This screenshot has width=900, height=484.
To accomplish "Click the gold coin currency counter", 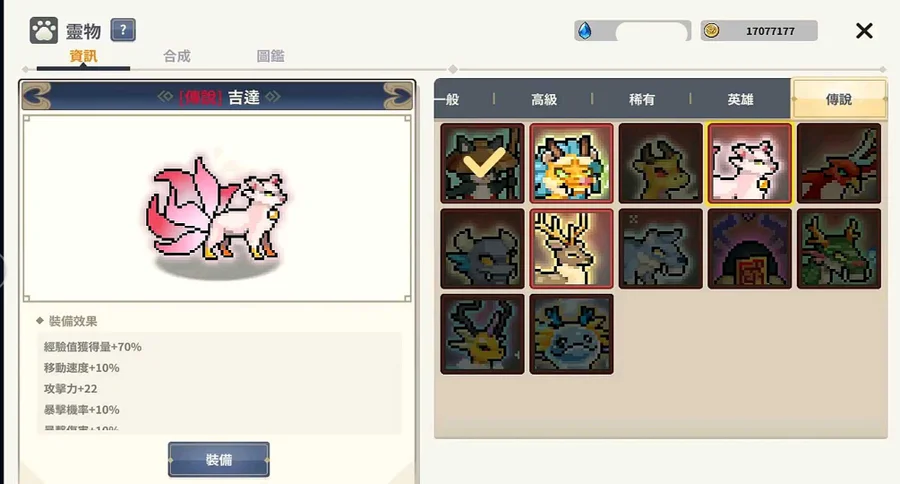I will (759, 31).
